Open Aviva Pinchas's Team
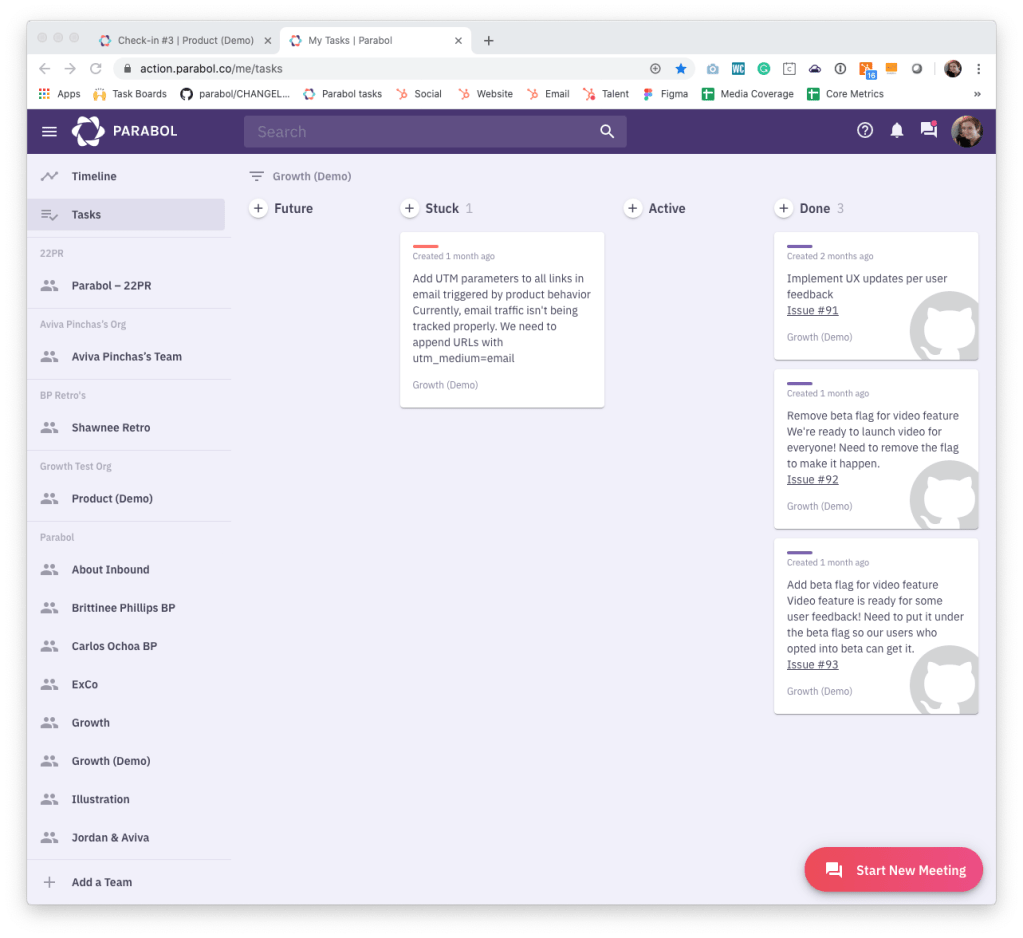This screenshot has height=938, width=1023. click(126, 357)
